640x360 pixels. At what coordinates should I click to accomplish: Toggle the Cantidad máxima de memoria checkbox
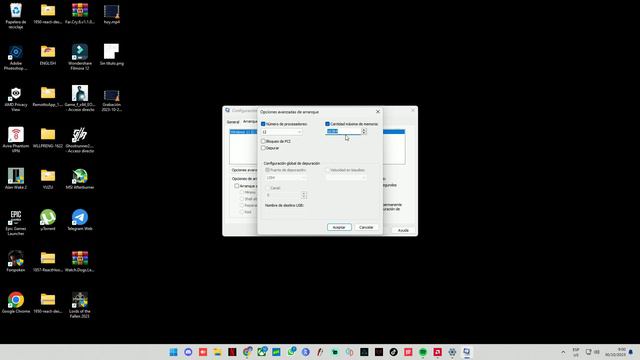[x=327, y=124]
